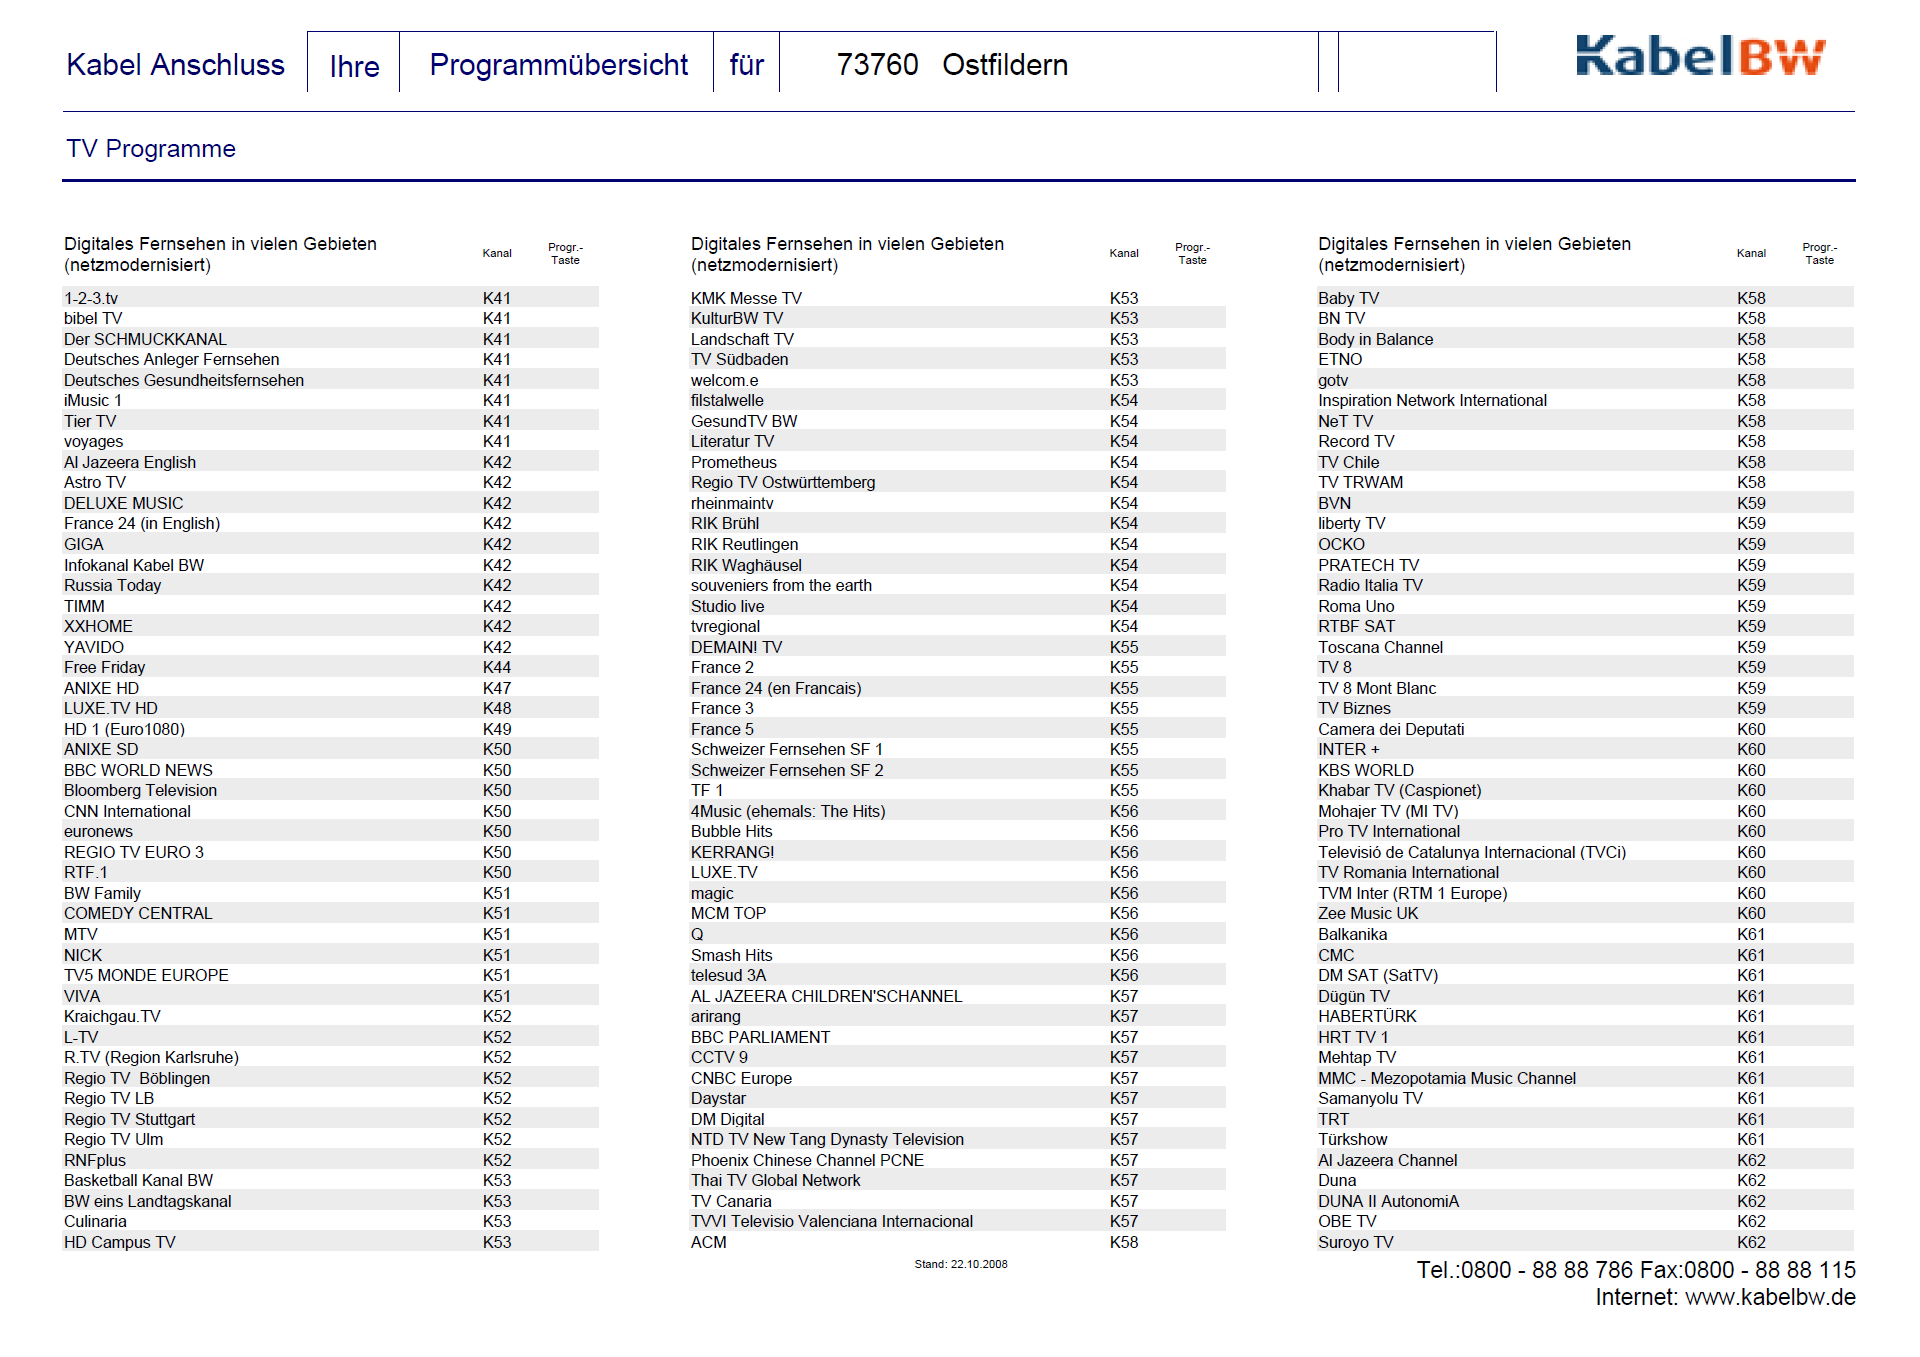Viewport: 1920px width, 1357px height.
Task: Click the Inspiration Network International entry
Action: [1432, 400]
